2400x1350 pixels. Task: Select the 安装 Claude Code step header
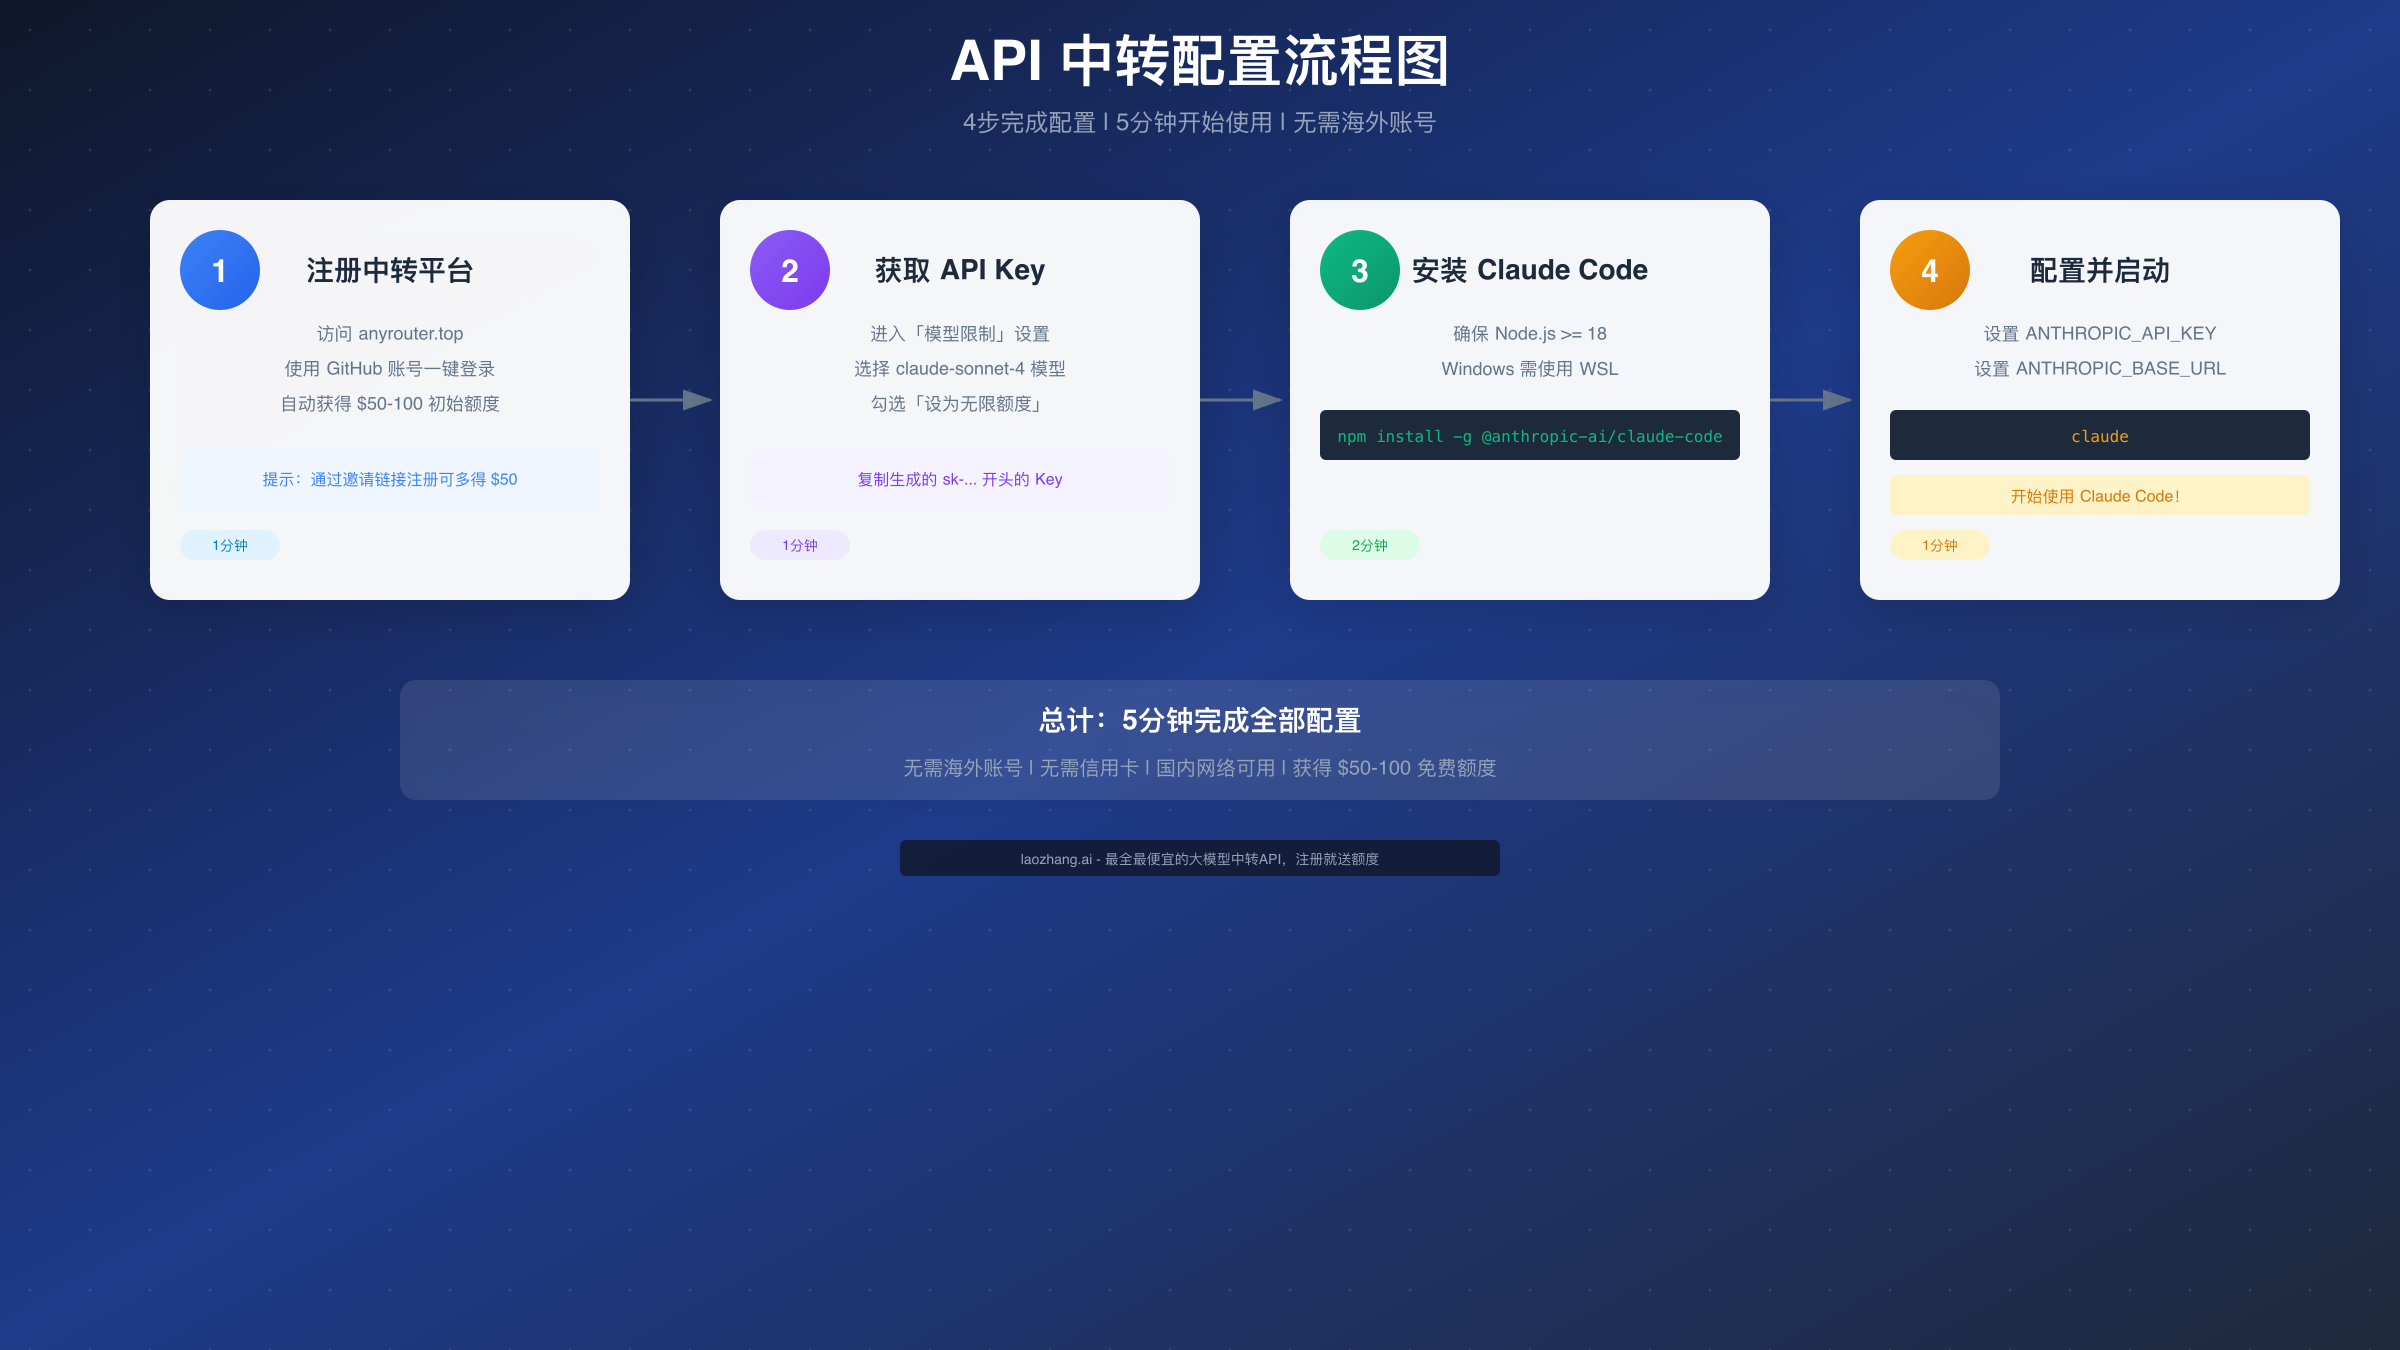click(1529, 269)
